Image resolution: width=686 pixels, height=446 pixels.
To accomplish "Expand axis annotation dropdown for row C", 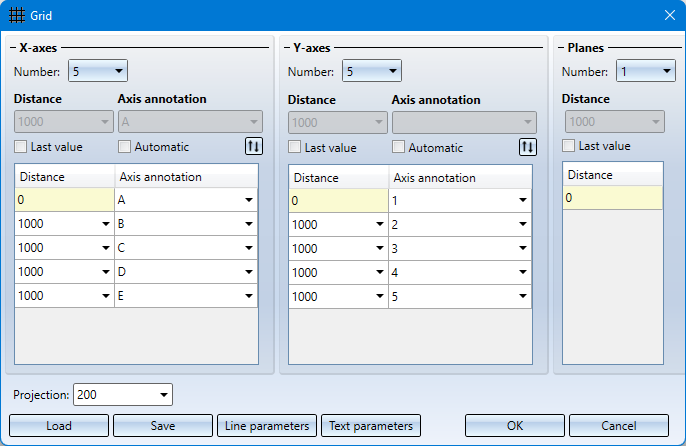I will [249, 248].
